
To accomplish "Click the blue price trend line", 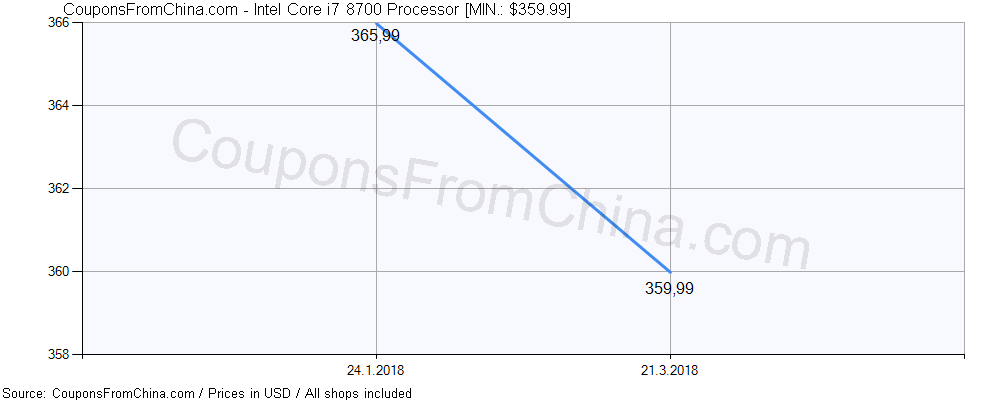I will pyautogui.click(x=523, y=147).
